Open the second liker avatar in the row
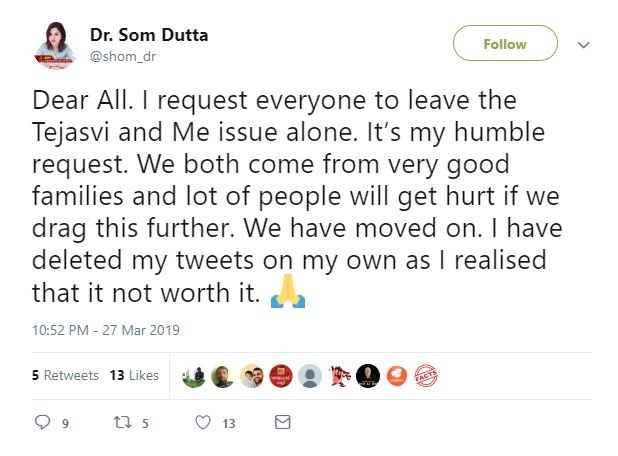 224,375
